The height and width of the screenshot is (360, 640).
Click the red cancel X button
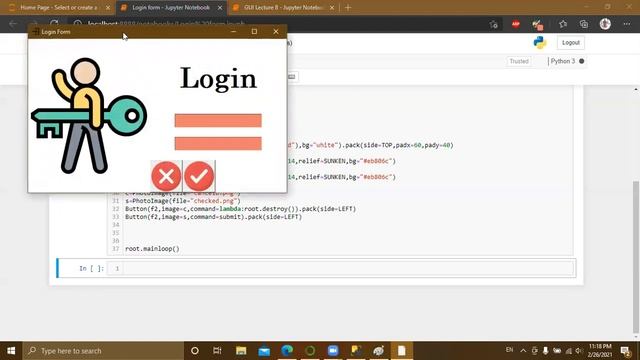tap(167, 176)
